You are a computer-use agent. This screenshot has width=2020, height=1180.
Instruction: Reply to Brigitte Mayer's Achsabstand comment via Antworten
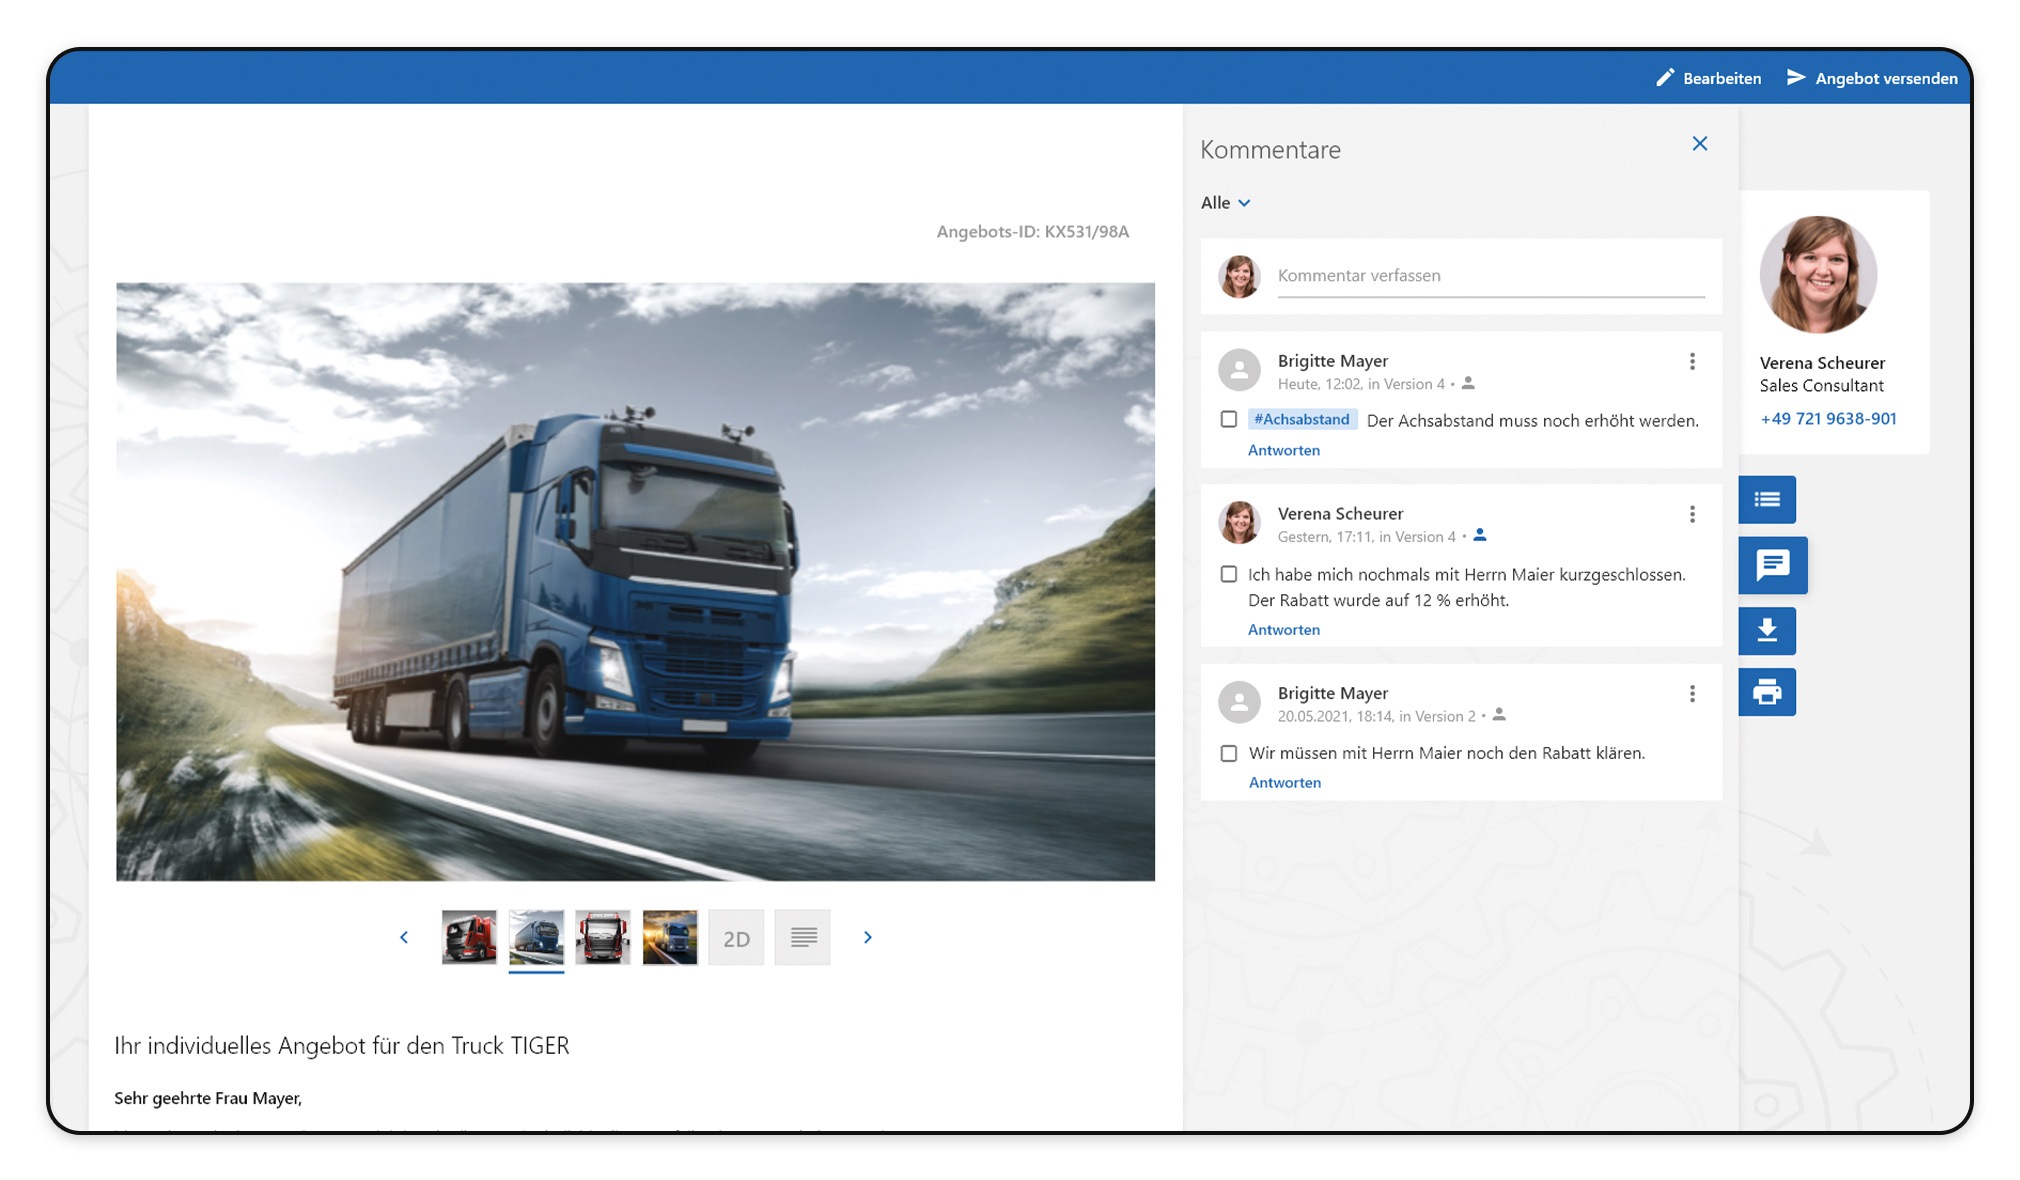point(1284,450)
